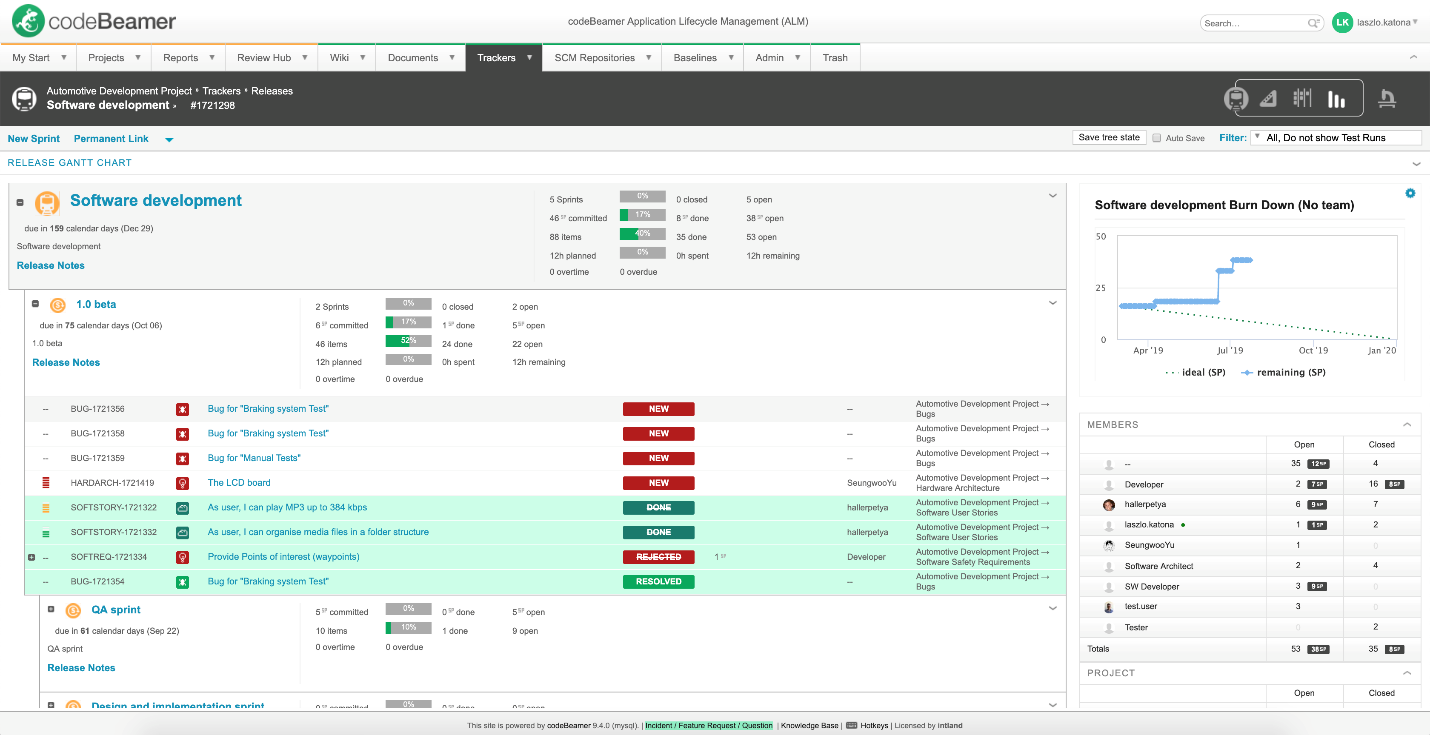This screenshot has height=735, width=1430.
Task: Click the 52% items progress bar in 1.0 beta
Action: (408, 341)
